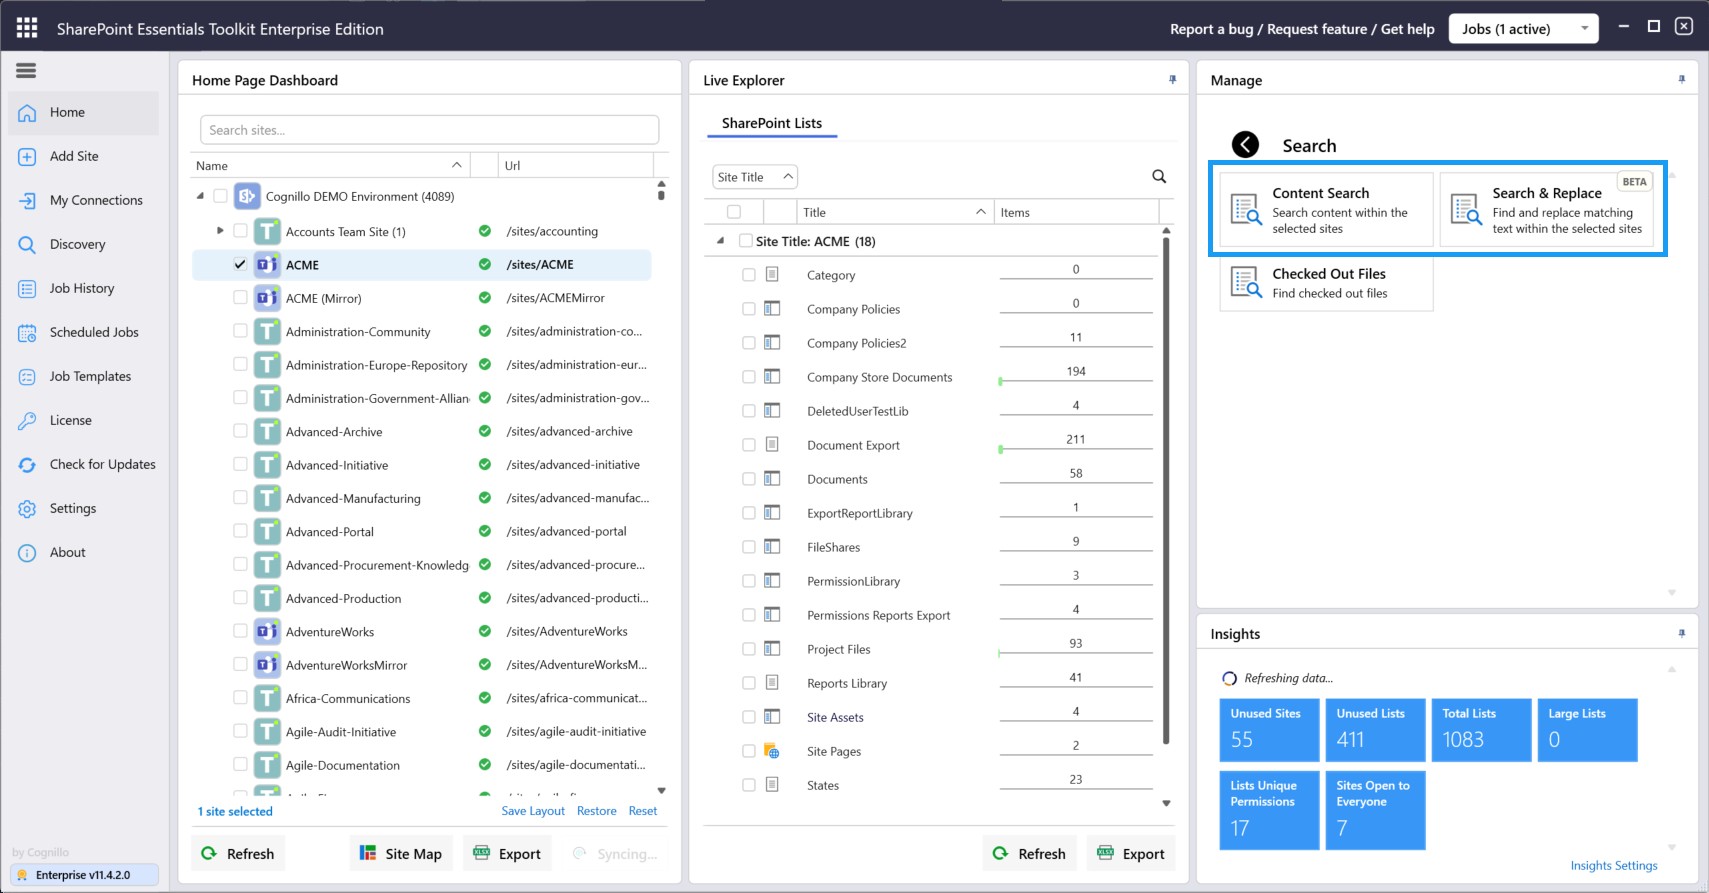Check the Site Title: ACME group checkbox
Screen dimensions: 1709x893
point(745,241)
